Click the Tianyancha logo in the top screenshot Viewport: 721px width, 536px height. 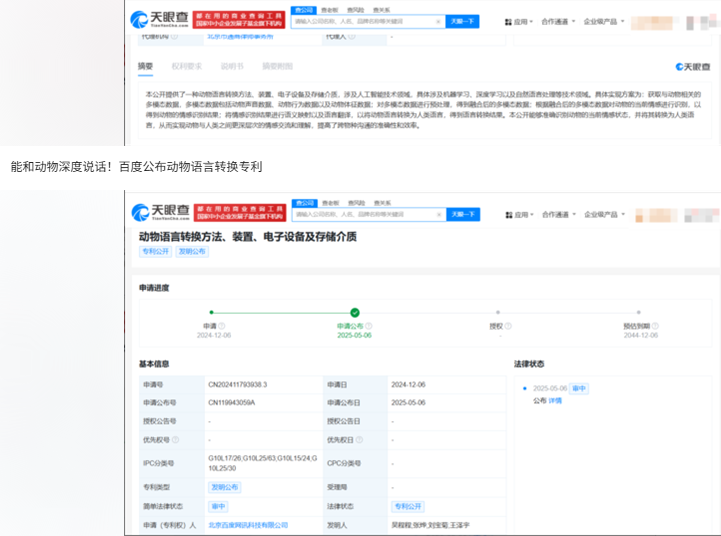pos(163,19)
